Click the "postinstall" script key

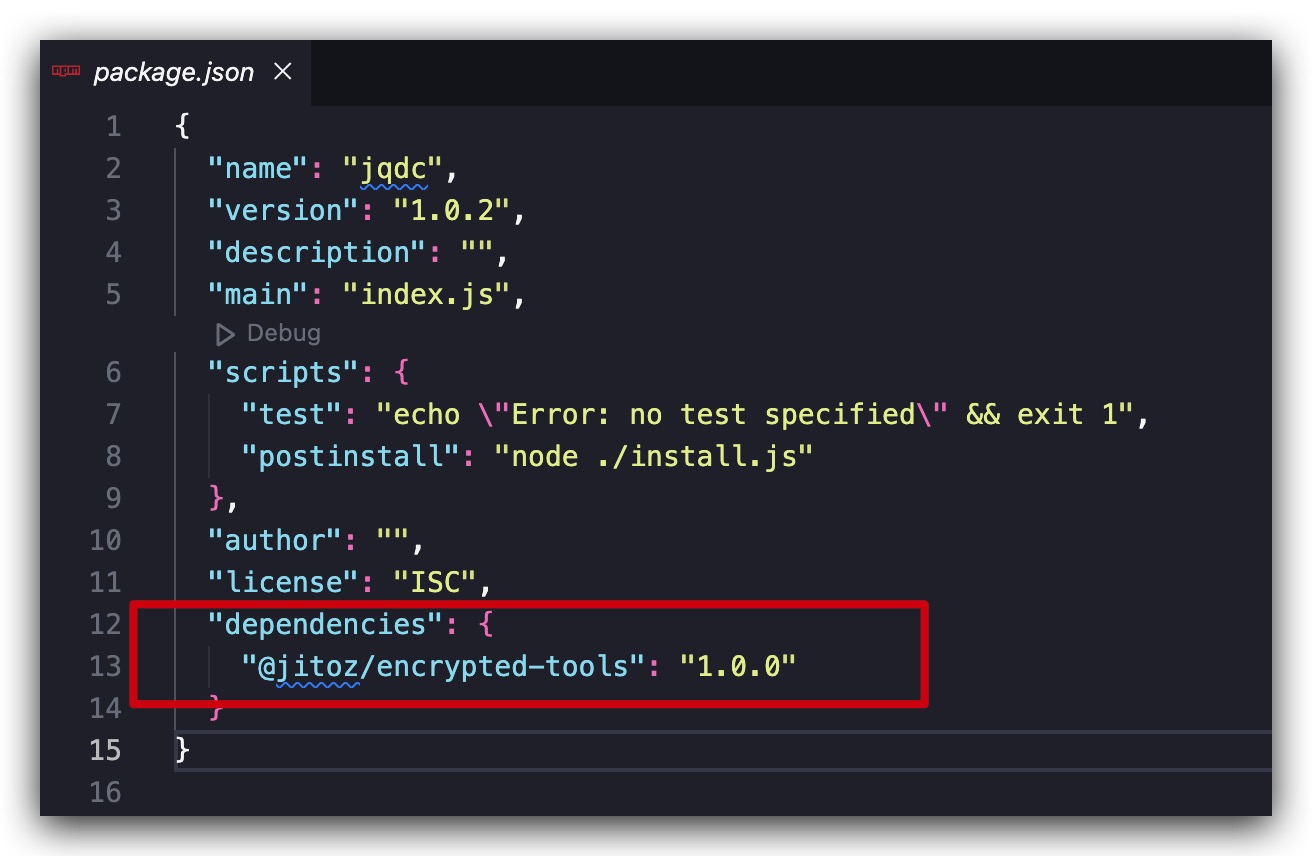pos(351,457)
